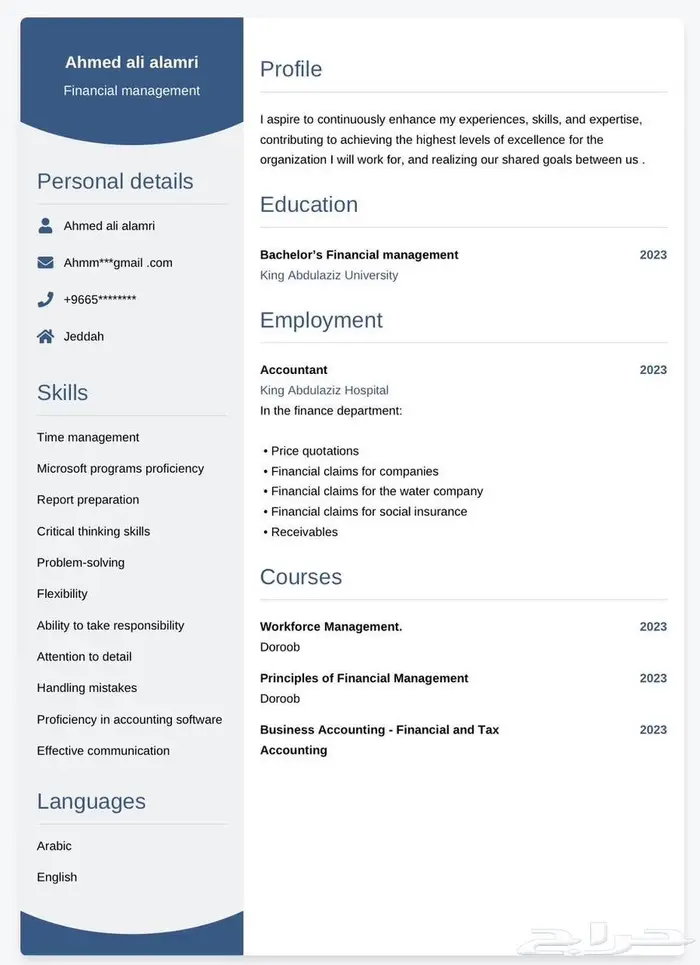Click the phone handset icon
This screenshot has height=965, width=700.
click(x=45, y=299)
